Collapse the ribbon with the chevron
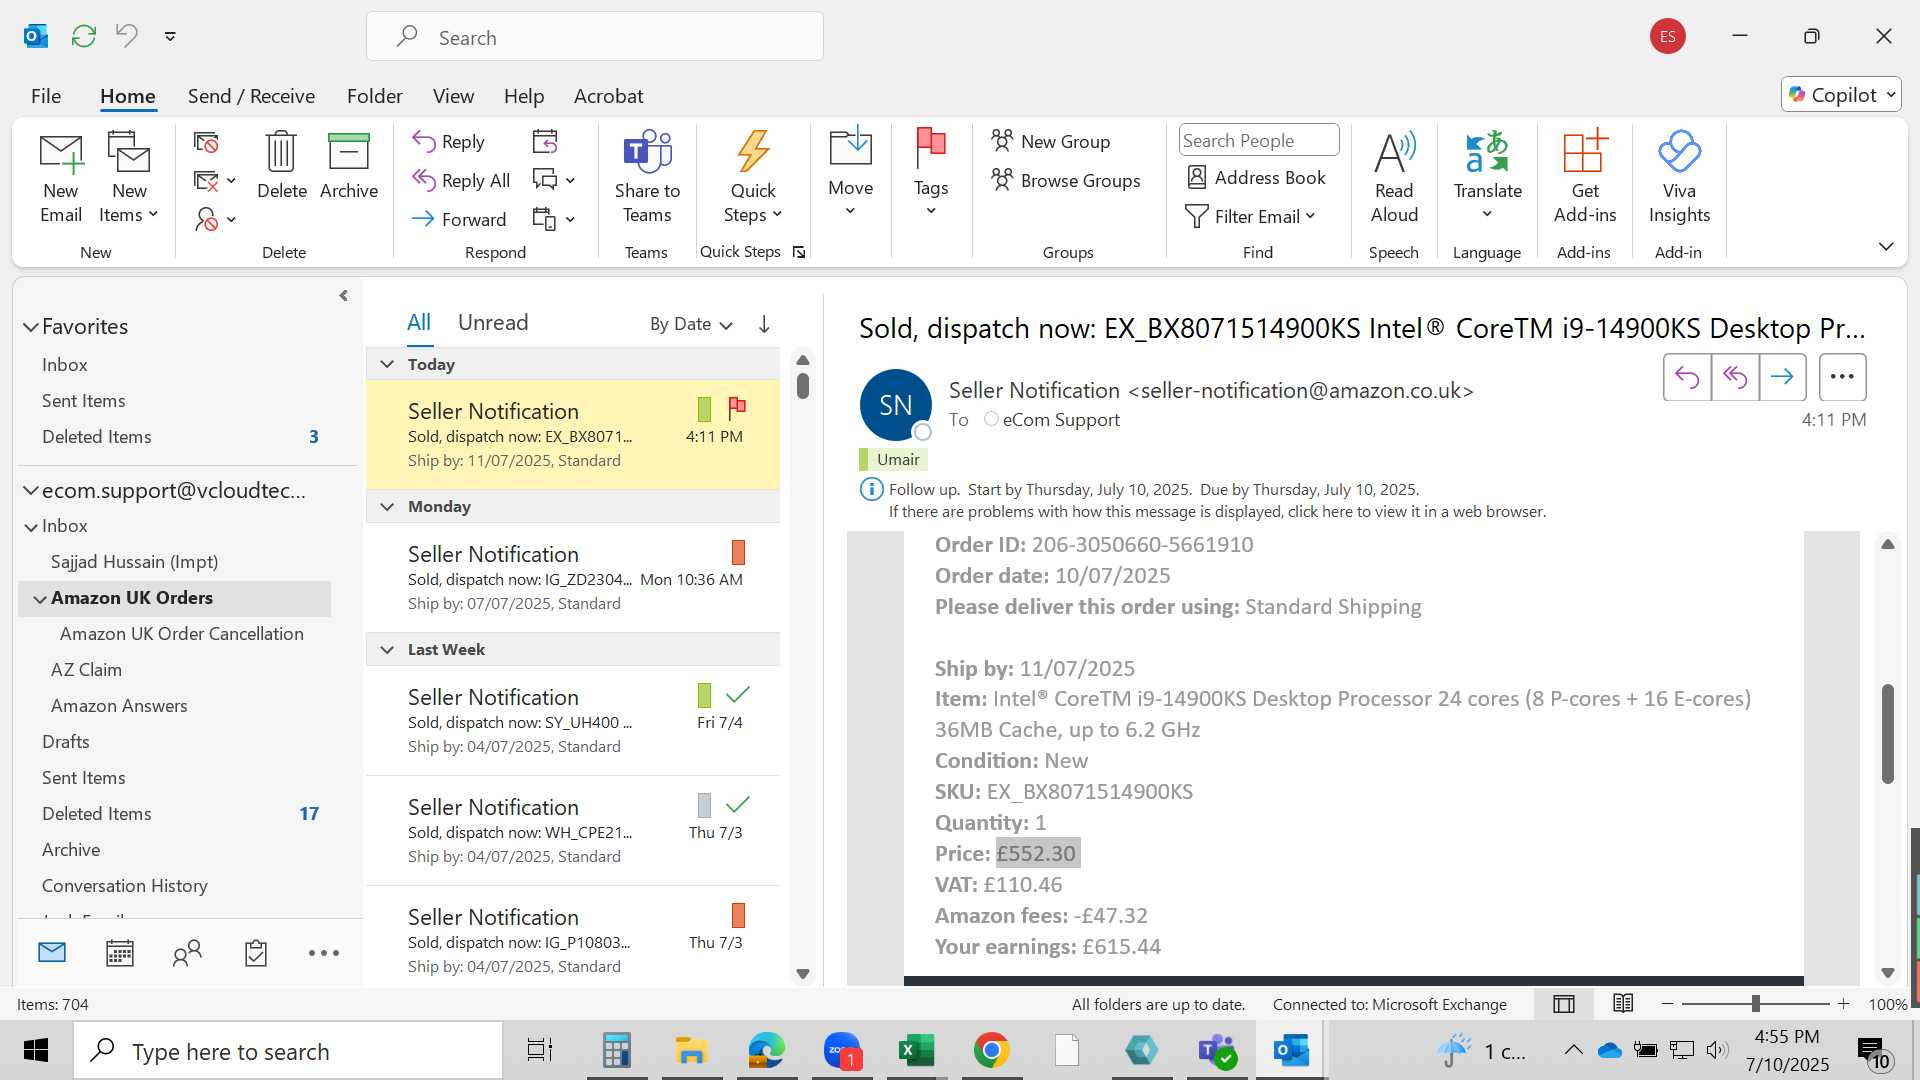1920x1080 pixels. [1886, 247]
